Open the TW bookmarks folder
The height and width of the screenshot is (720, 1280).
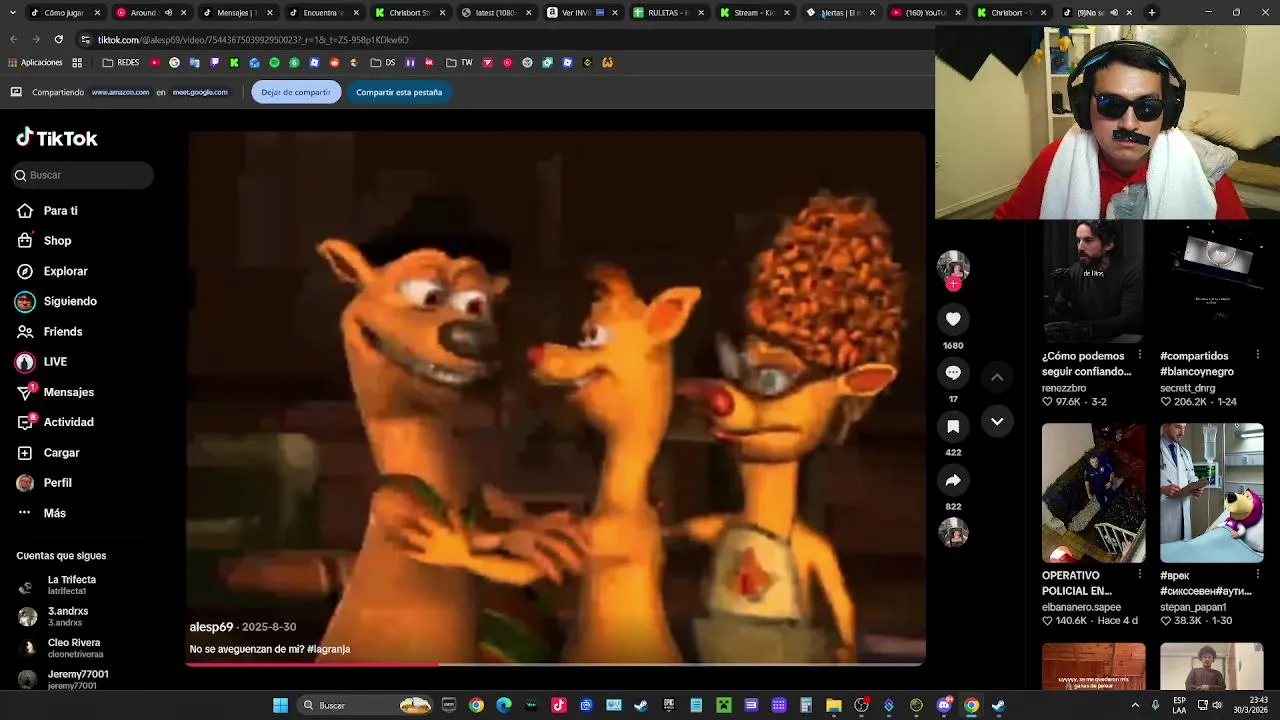pyautogui.click(x=459, y=63)
